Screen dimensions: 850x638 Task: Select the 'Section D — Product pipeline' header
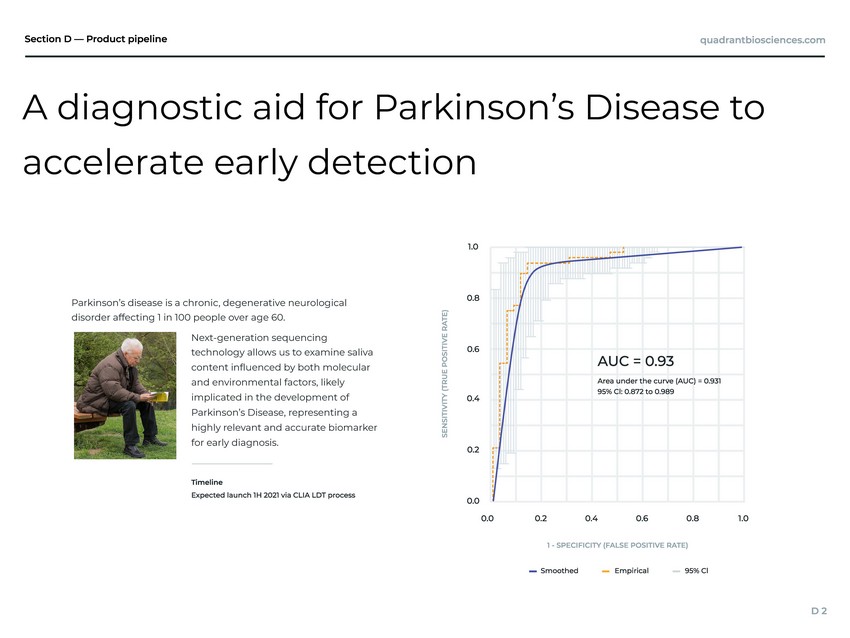pos(96,39)
